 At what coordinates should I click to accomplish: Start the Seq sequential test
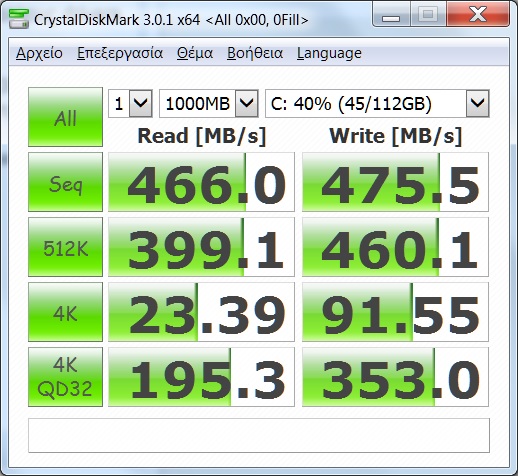(x=65, y=182)
